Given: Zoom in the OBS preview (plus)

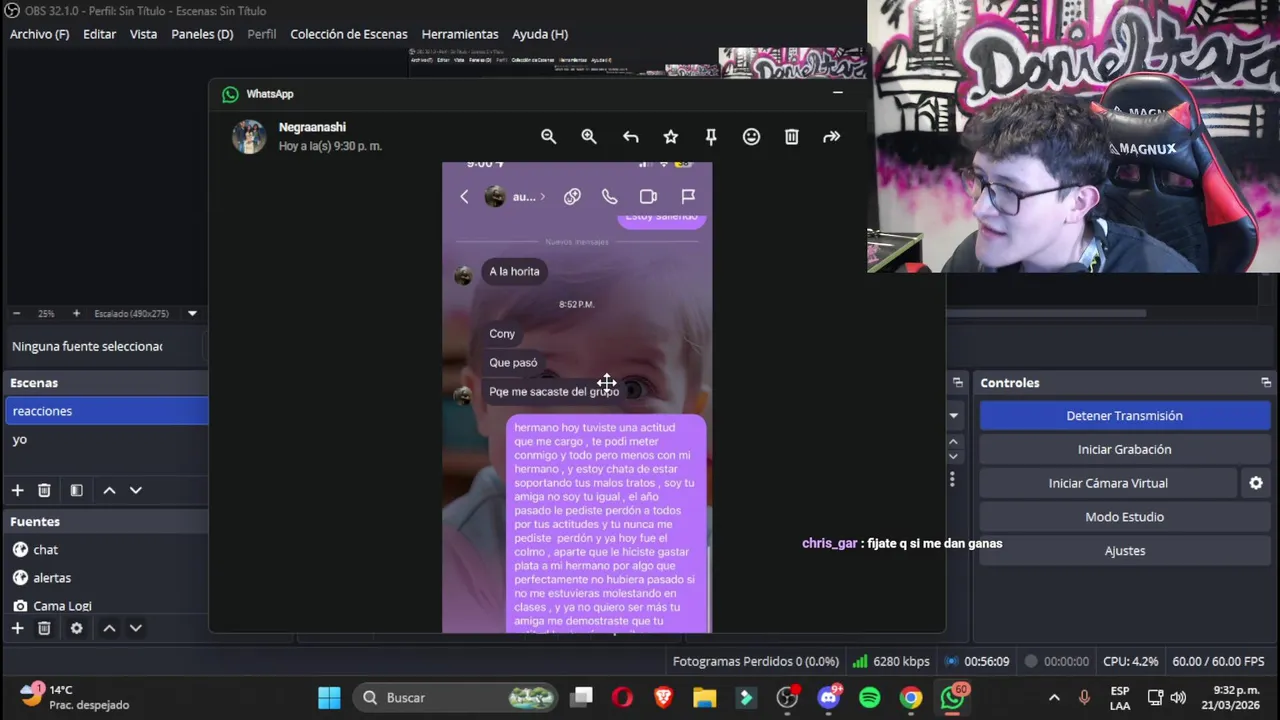Looking at the screenshot, I should [76, 313].
